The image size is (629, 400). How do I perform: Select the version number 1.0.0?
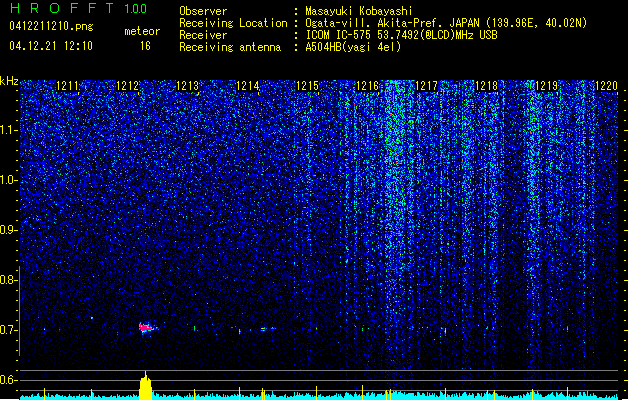(136, 9)
